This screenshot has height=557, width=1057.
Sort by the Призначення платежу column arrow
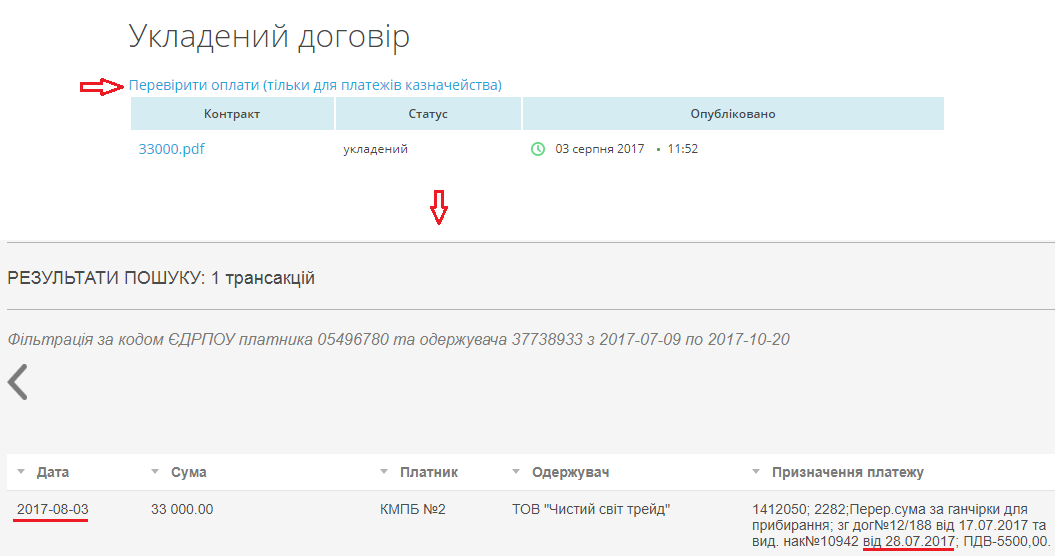pos(756,472)
